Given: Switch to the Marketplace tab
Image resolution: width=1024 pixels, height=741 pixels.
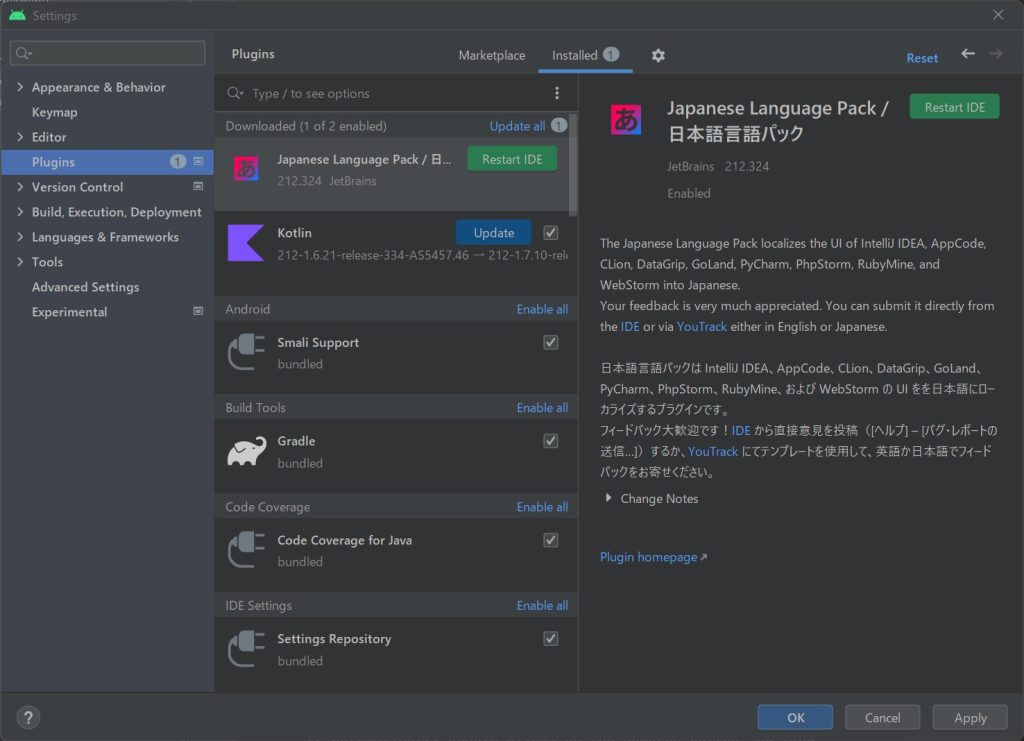Looking at the screenshot, I should point(492,55).
